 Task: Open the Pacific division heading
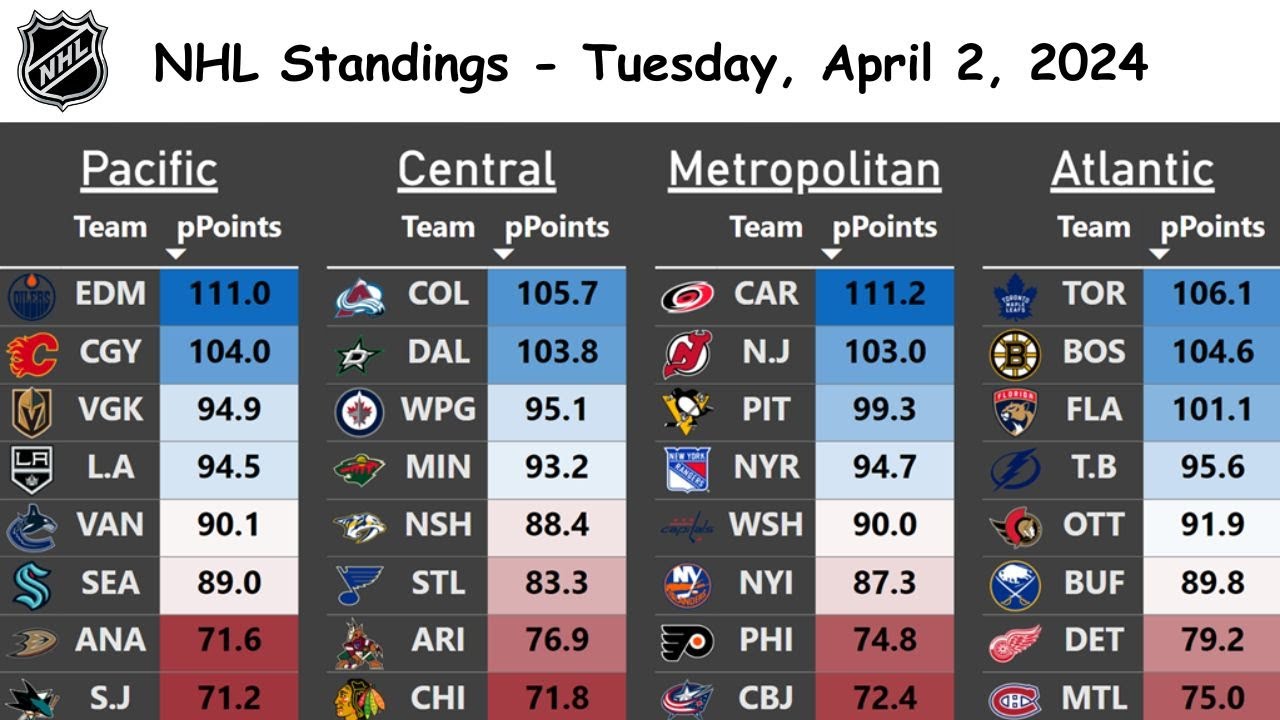[x=149, y=170]
